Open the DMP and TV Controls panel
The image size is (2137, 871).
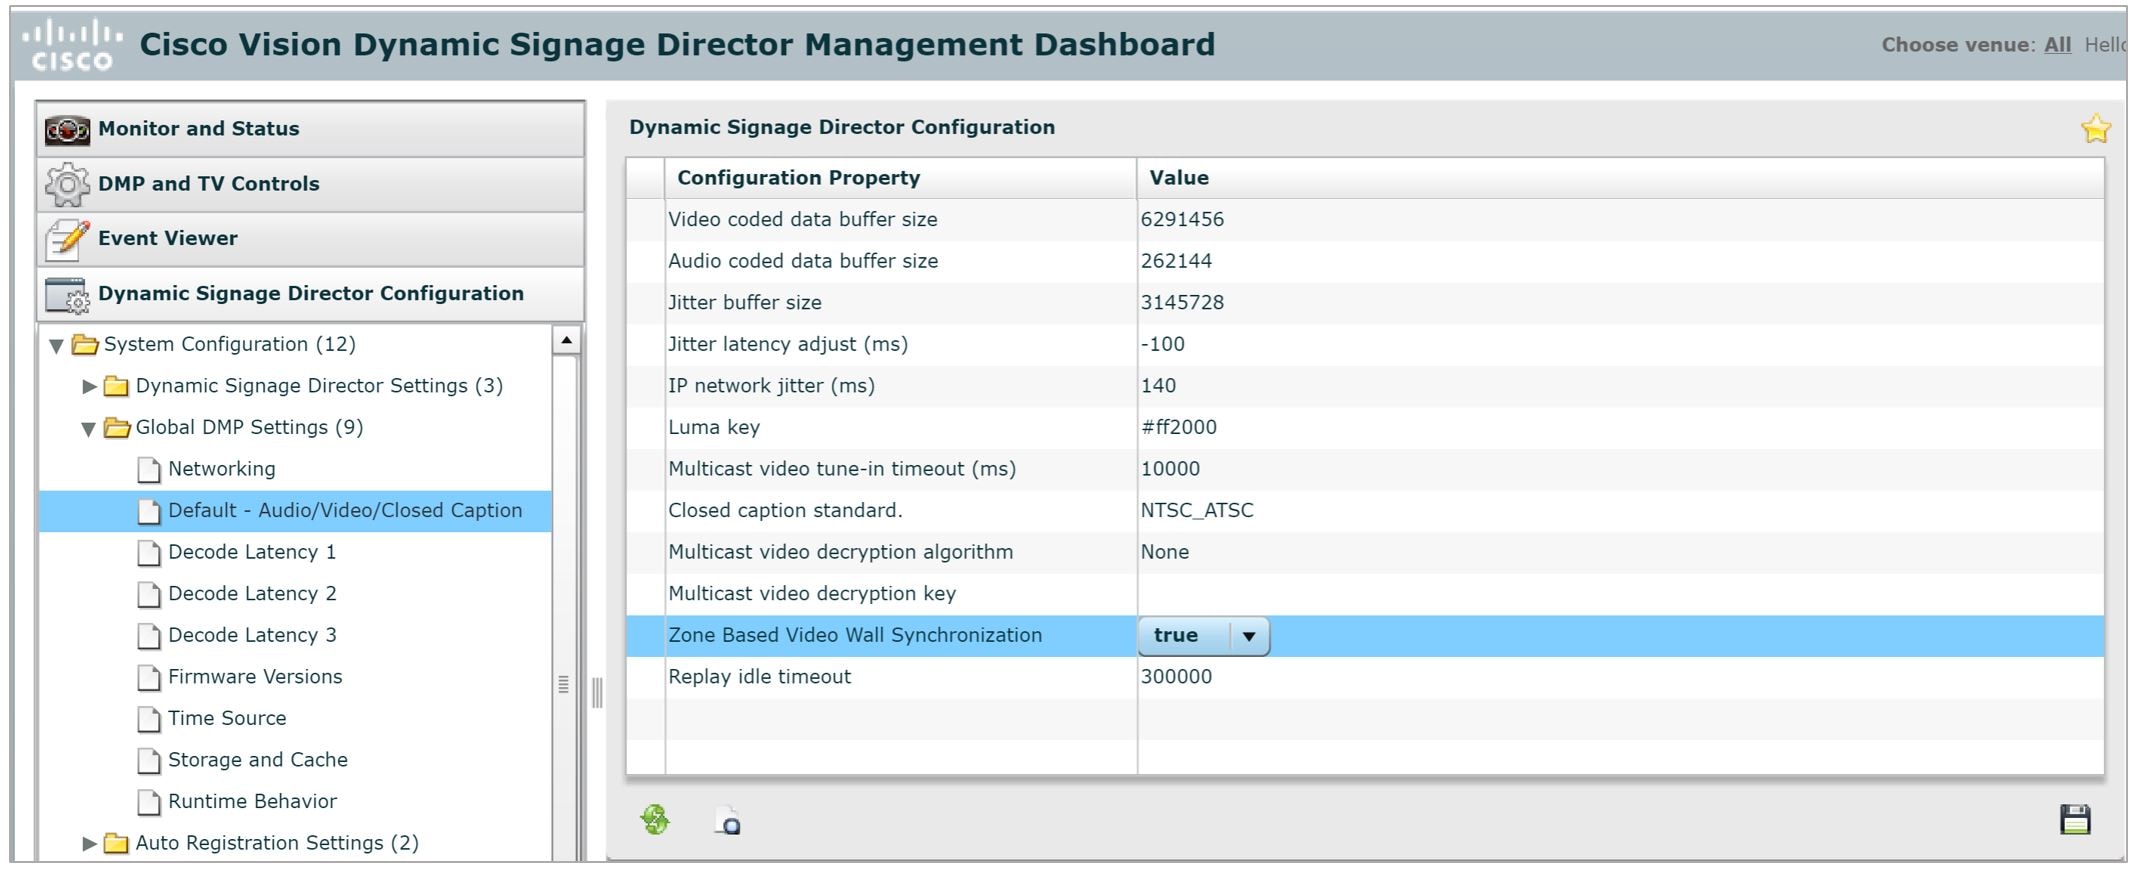click(311, 184)
